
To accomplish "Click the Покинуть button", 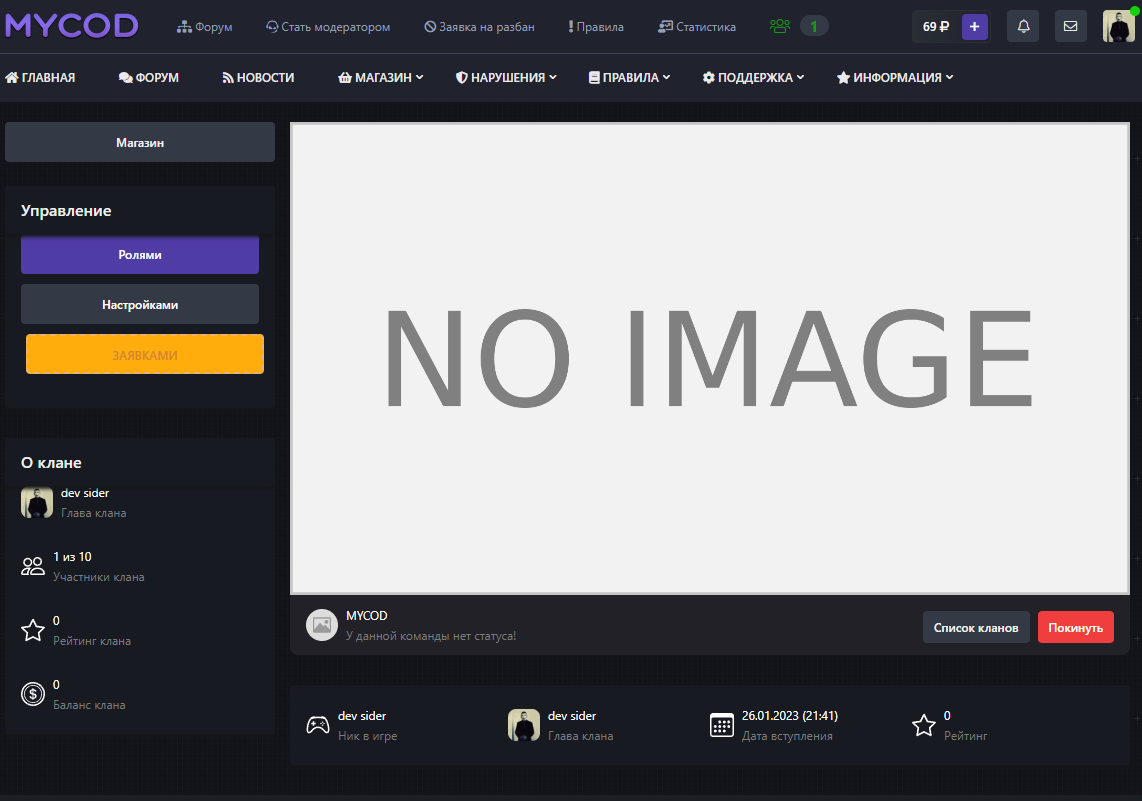I will coord(1075,627).
